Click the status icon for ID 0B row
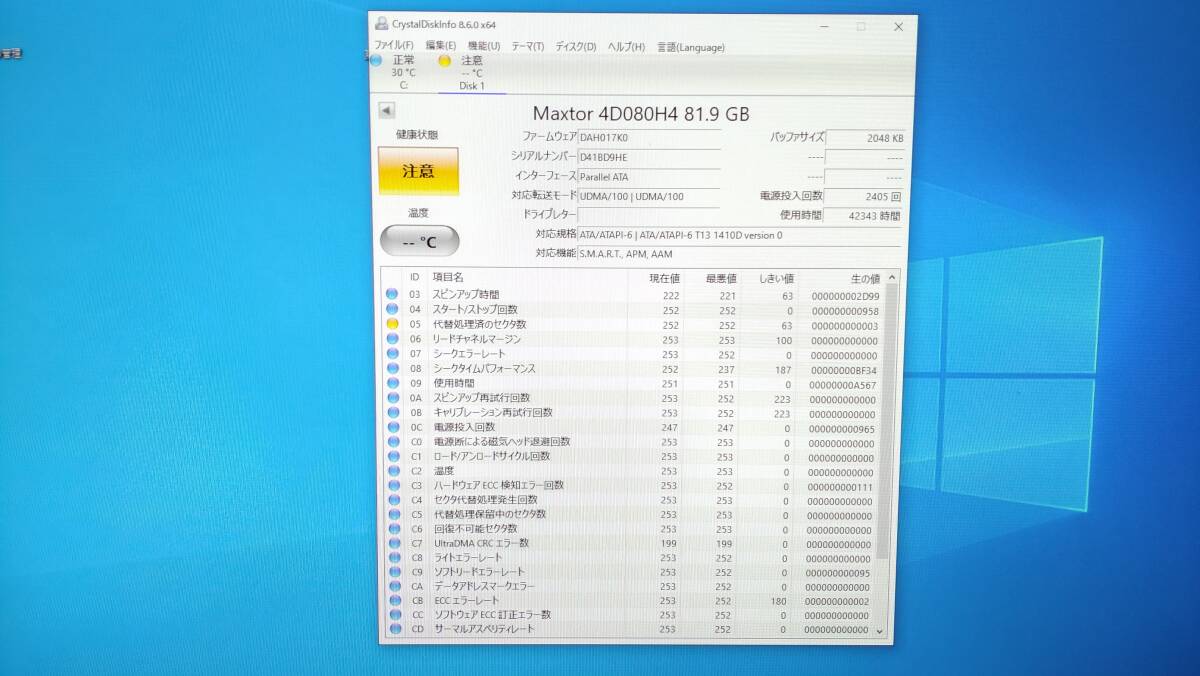The image size is (1200, 676). tap(392, 412)
